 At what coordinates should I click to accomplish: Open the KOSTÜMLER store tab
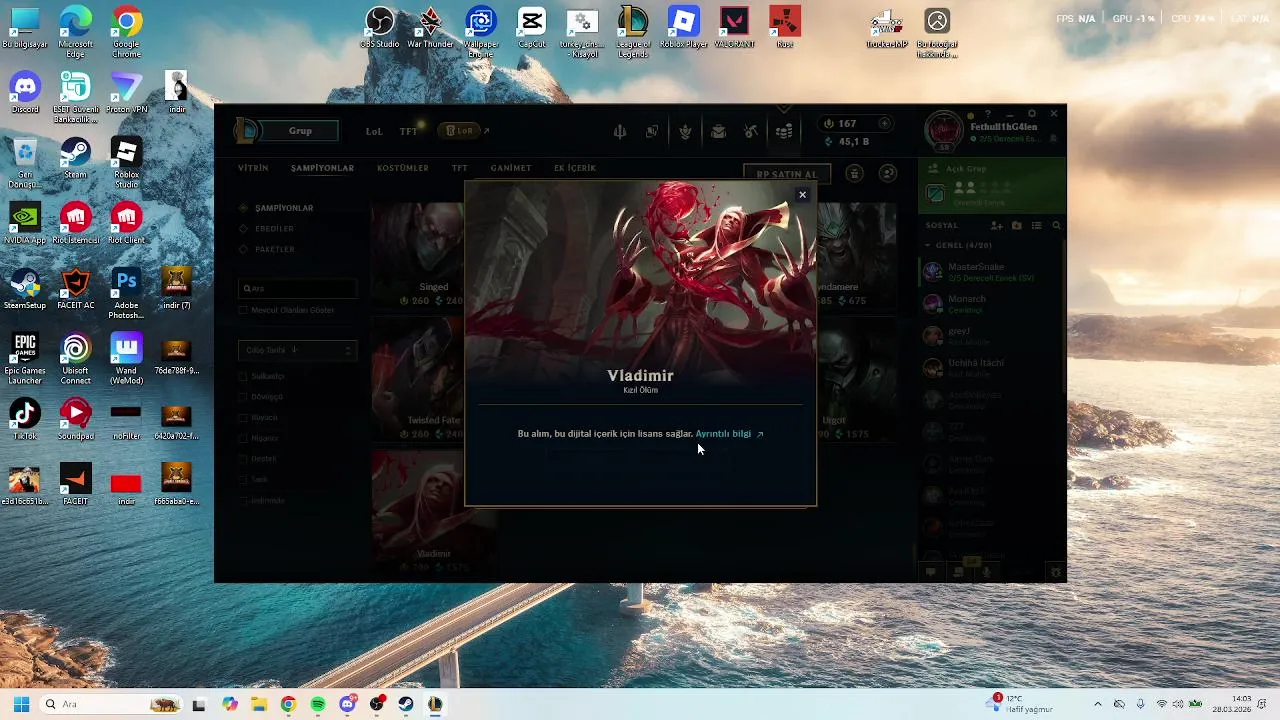pyautogui.click(x=403, y=168)
